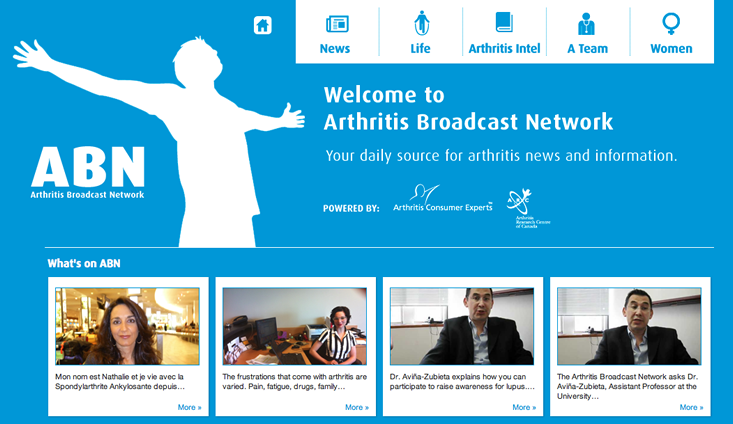Click the 'Welcome to Arthritis Broadcast Network' heading
Screen dimensions: 733x424
[468, 108]
